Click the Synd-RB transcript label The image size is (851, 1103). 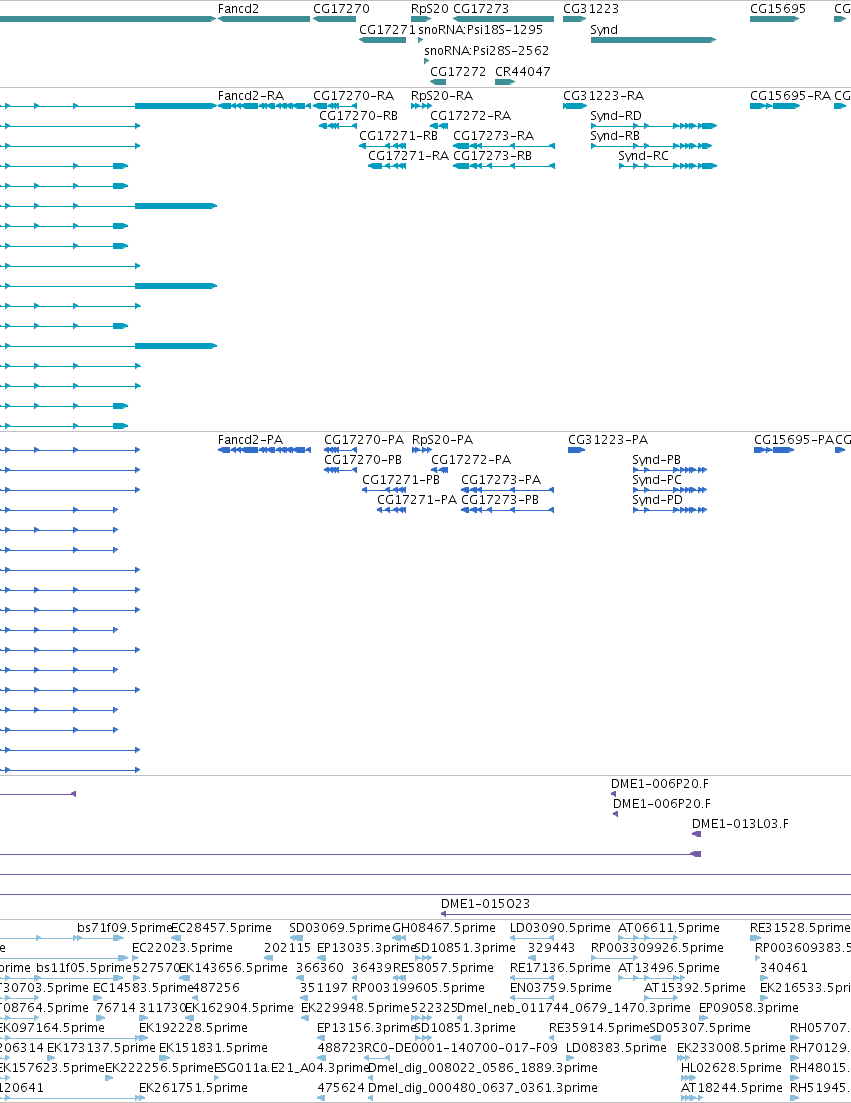pos(615,136)
